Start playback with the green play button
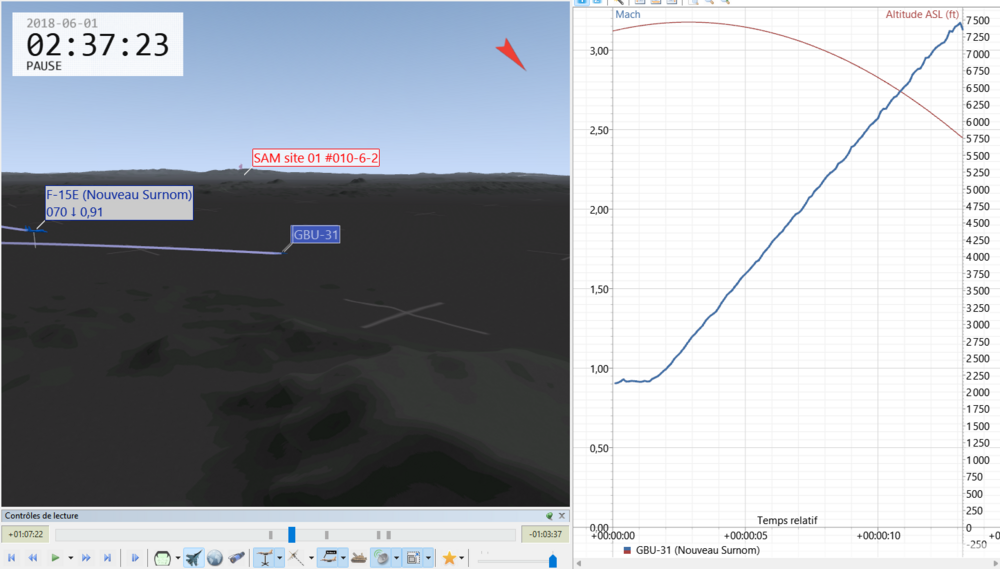This screenshot has height=569, width=1000. pos(55,558)
